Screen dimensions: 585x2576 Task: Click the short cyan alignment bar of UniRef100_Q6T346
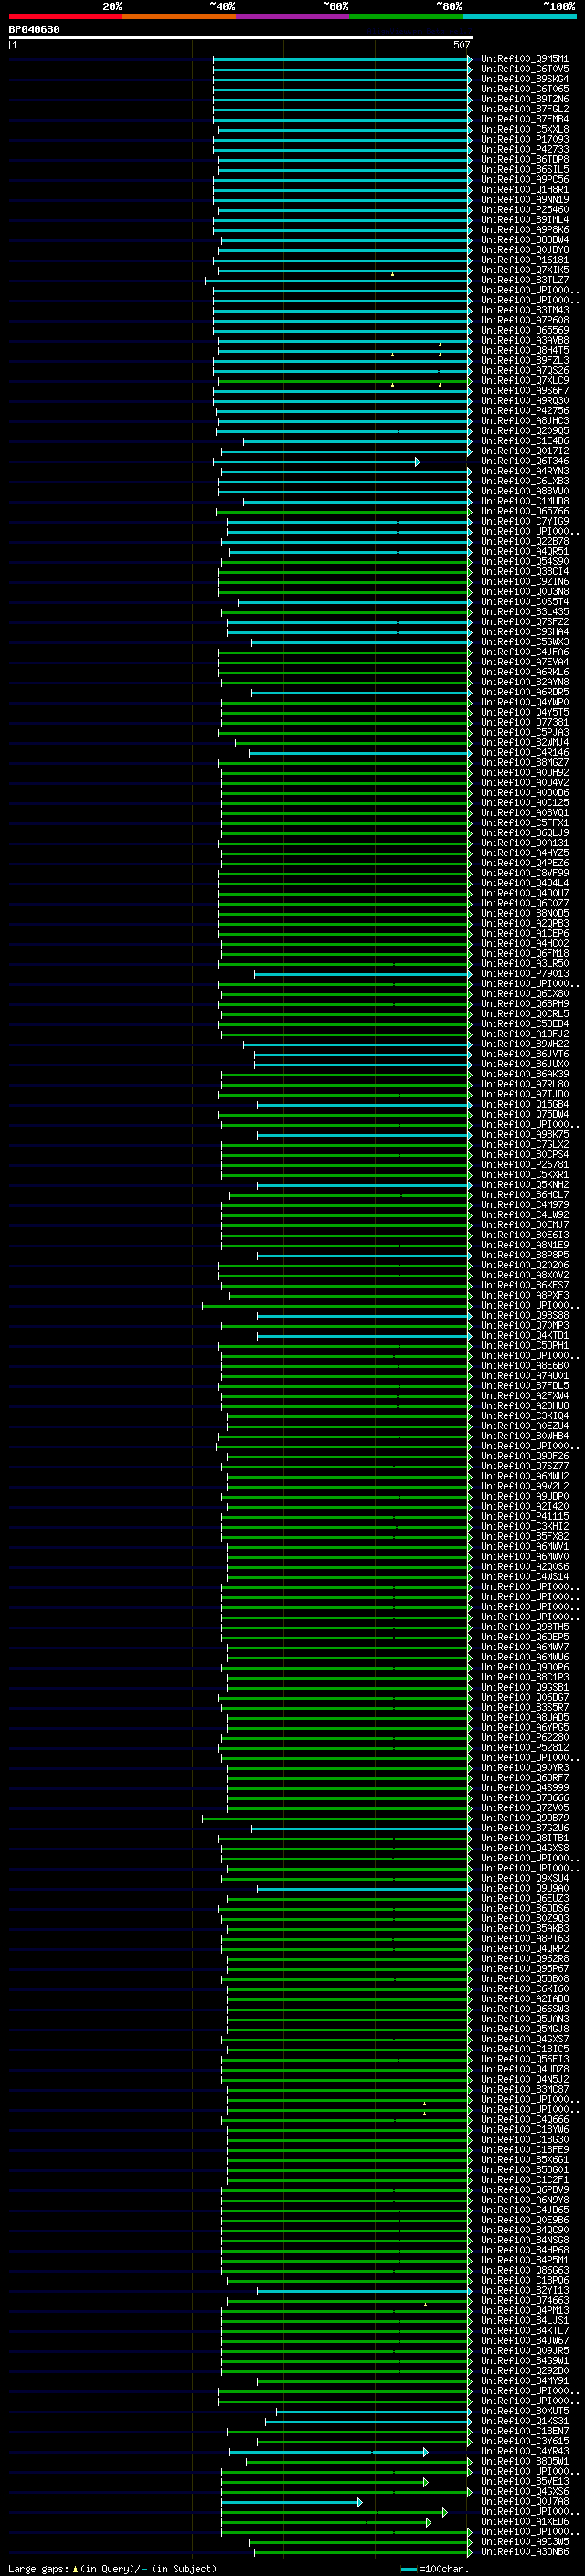316,461
